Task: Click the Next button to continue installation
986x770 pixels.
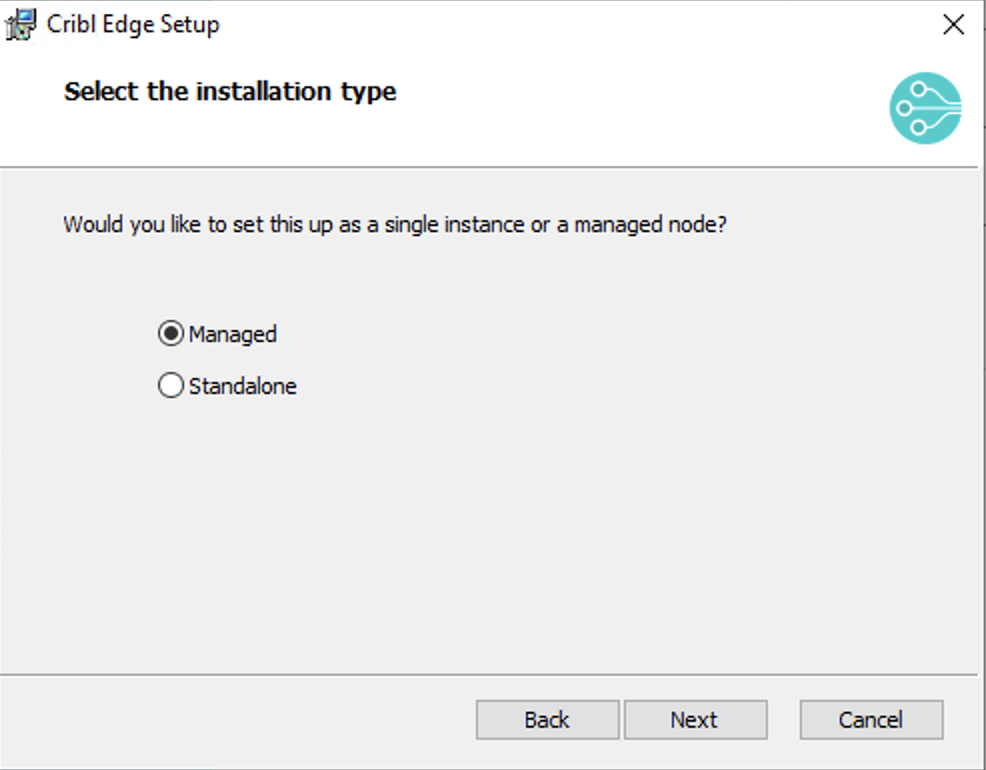Action: pos(695,719)
